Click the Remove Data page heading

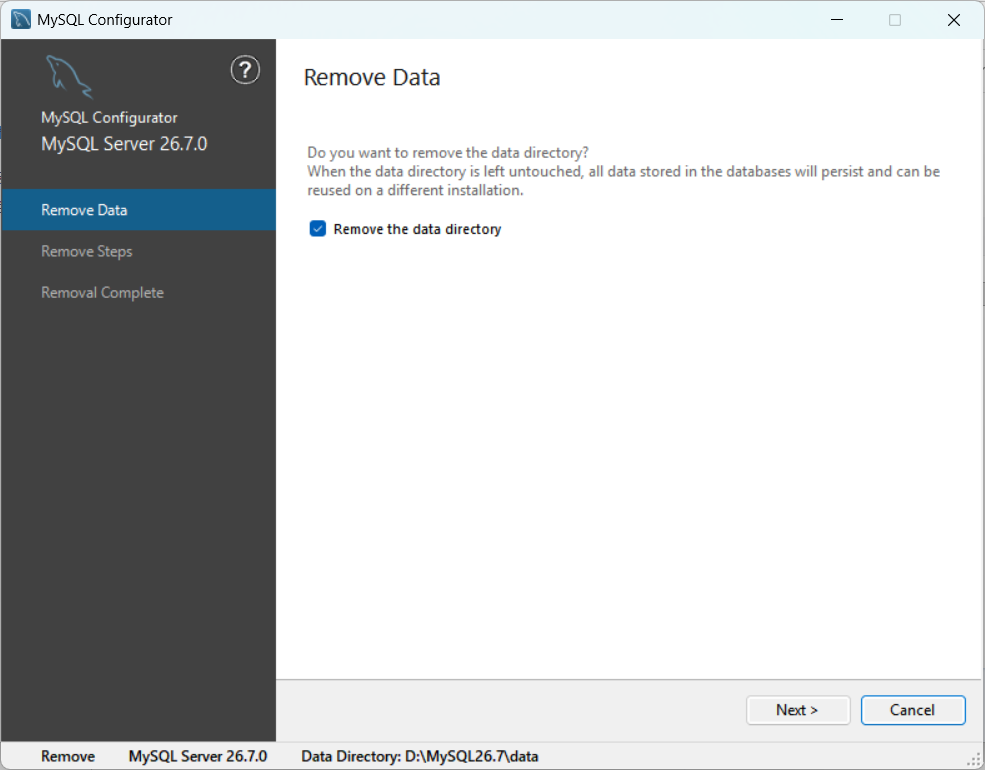tap(372, 77)
